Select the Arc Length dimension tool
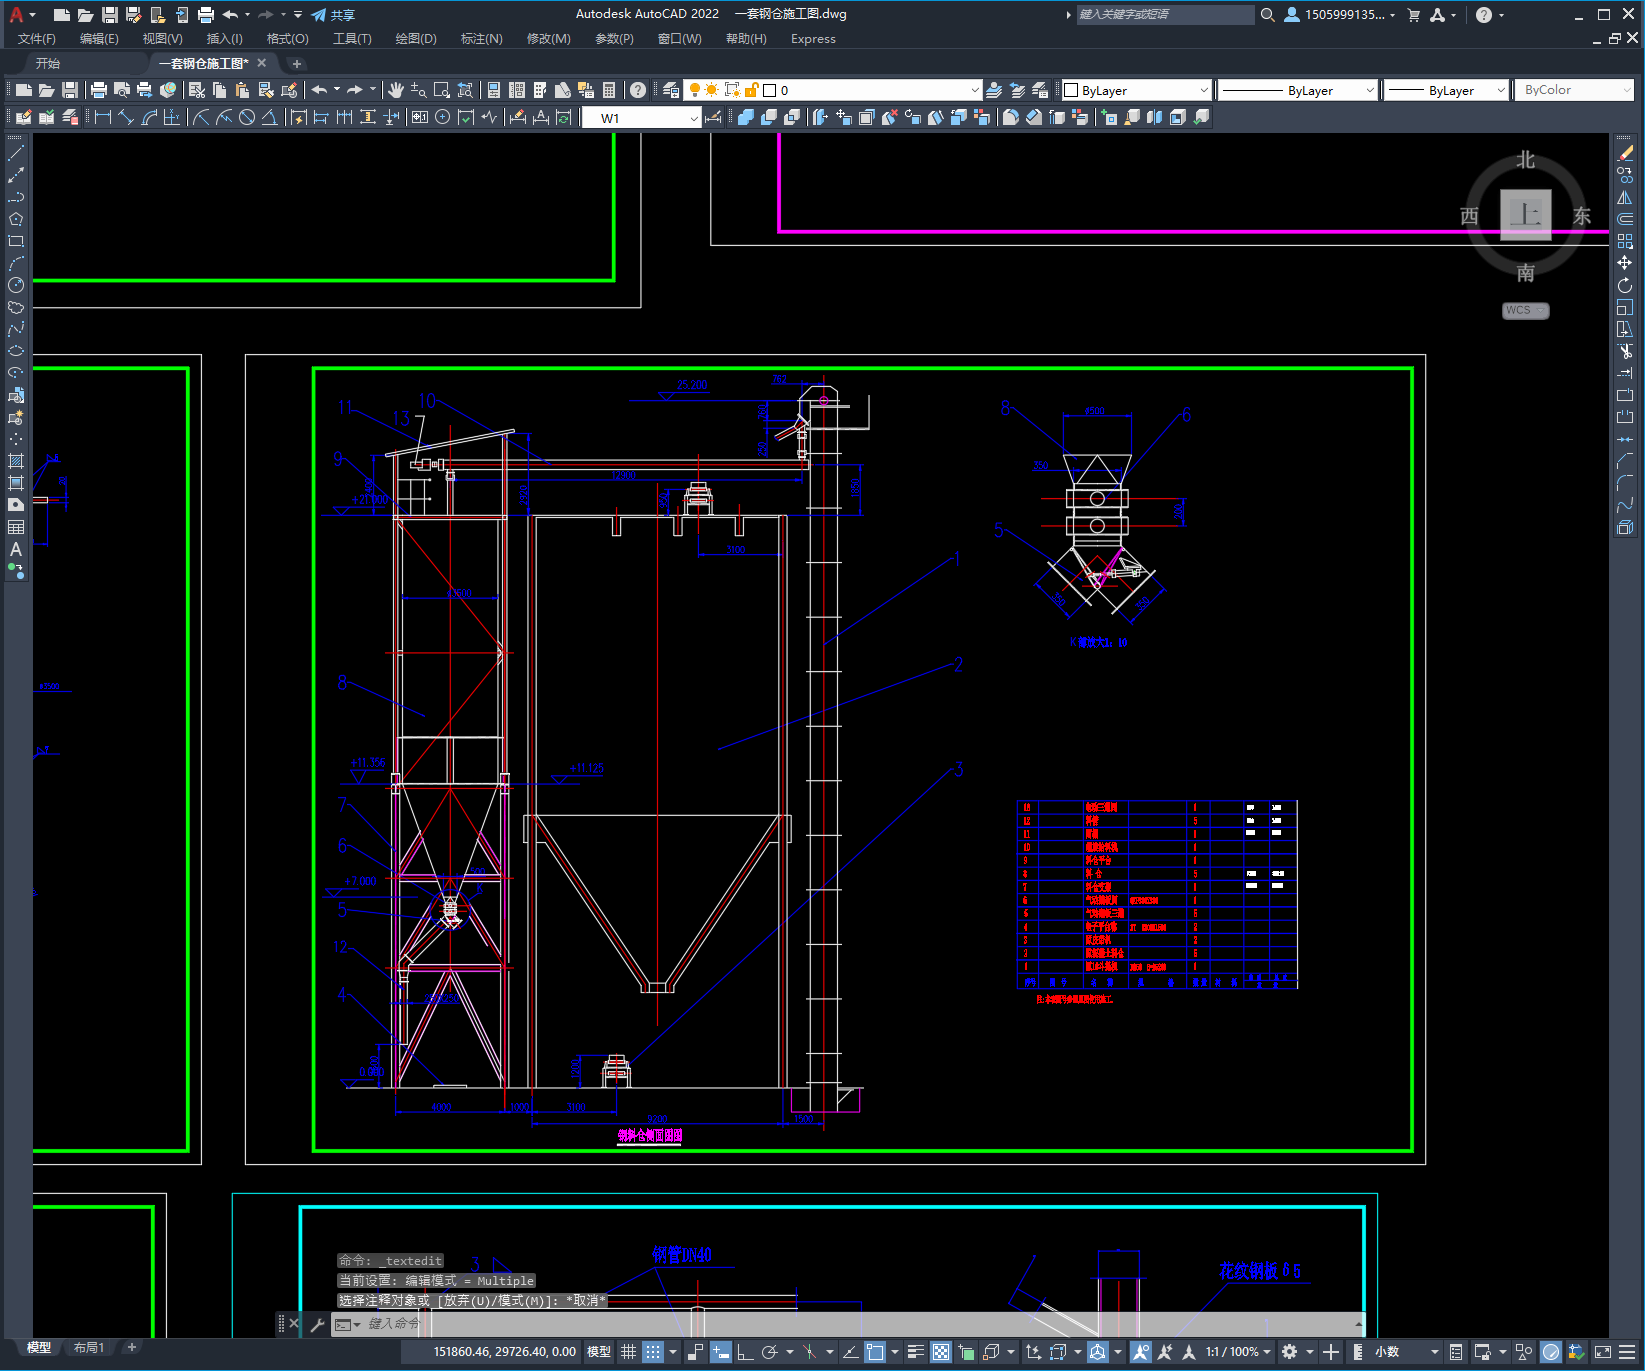Viewport: 1645px width, 1371px height. coord(149,117)
